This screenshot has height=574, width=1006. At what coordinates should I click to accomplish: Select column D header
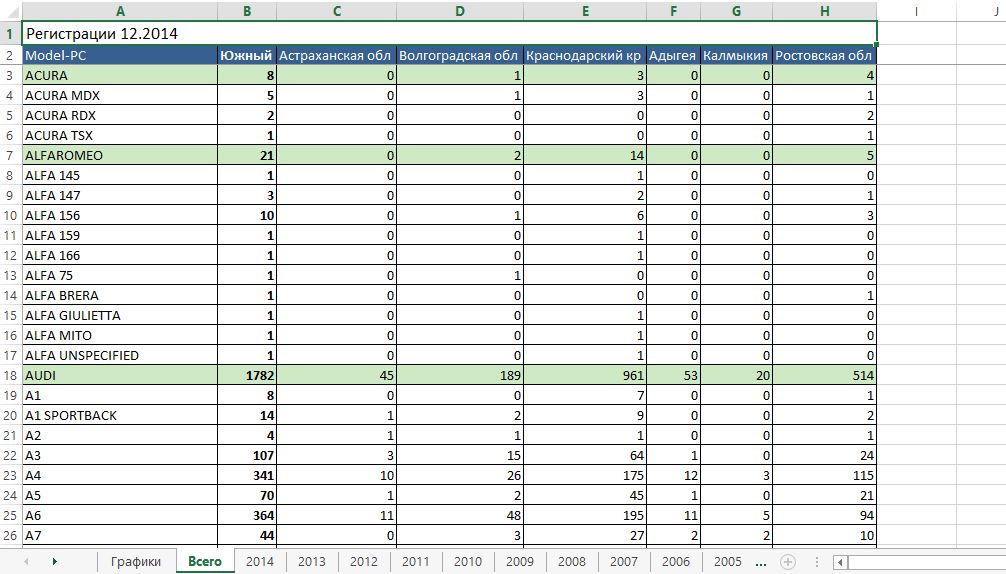pos(460,11)
